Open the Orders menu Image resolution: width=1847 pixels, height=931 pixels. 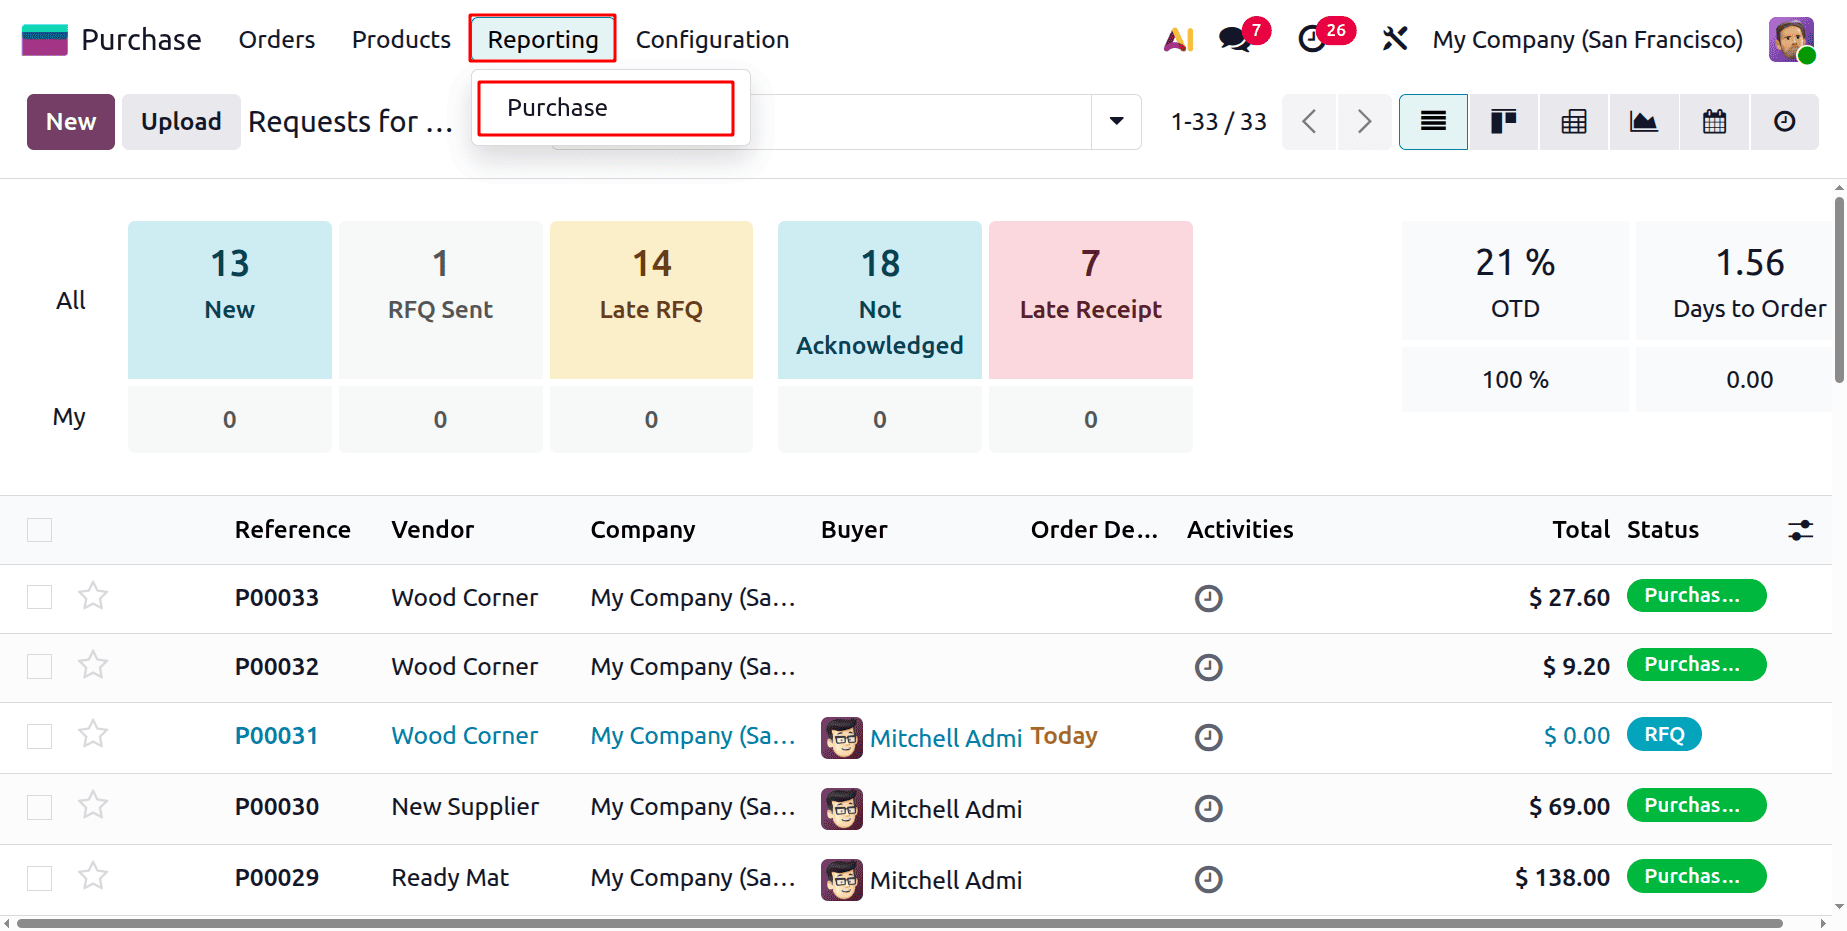click(276, 39)
